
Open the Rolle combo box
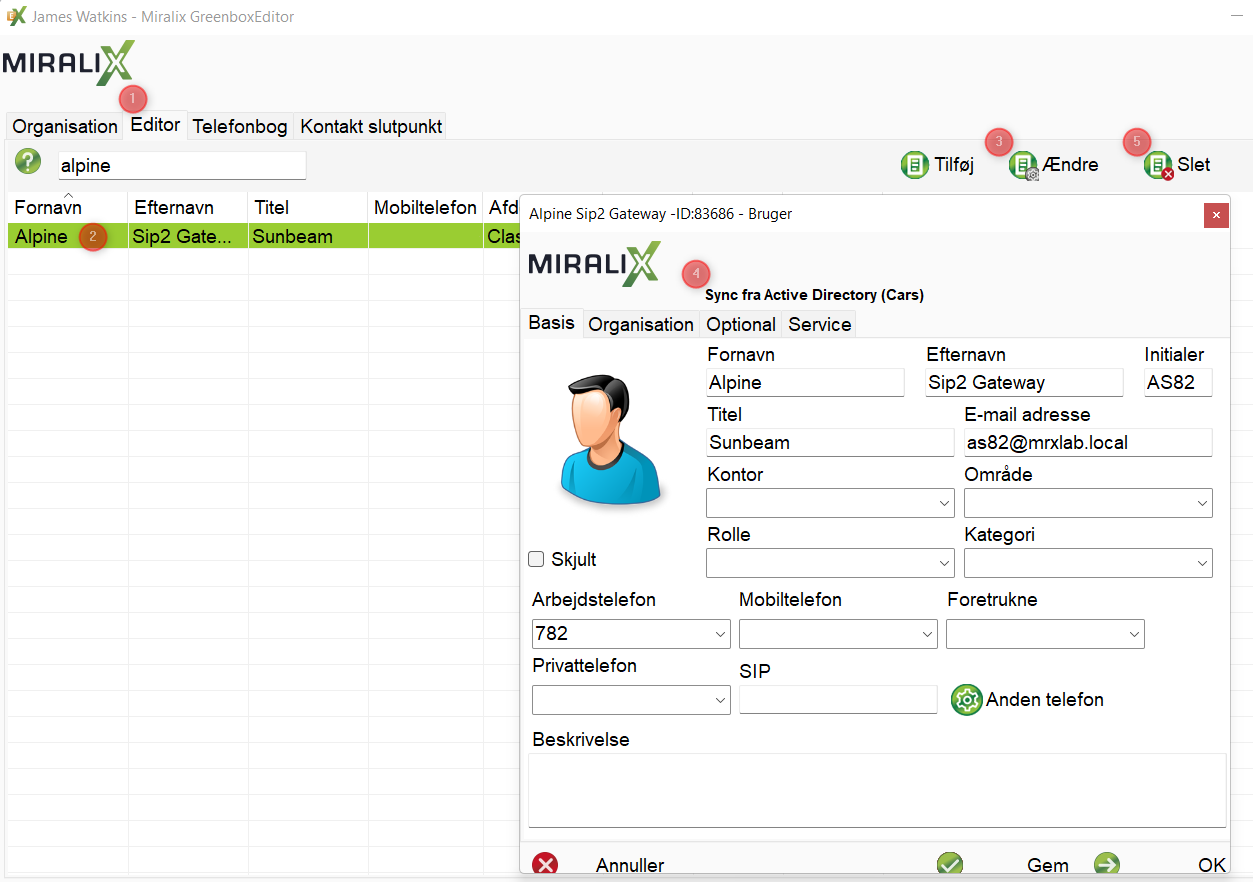tap(944, 564)
